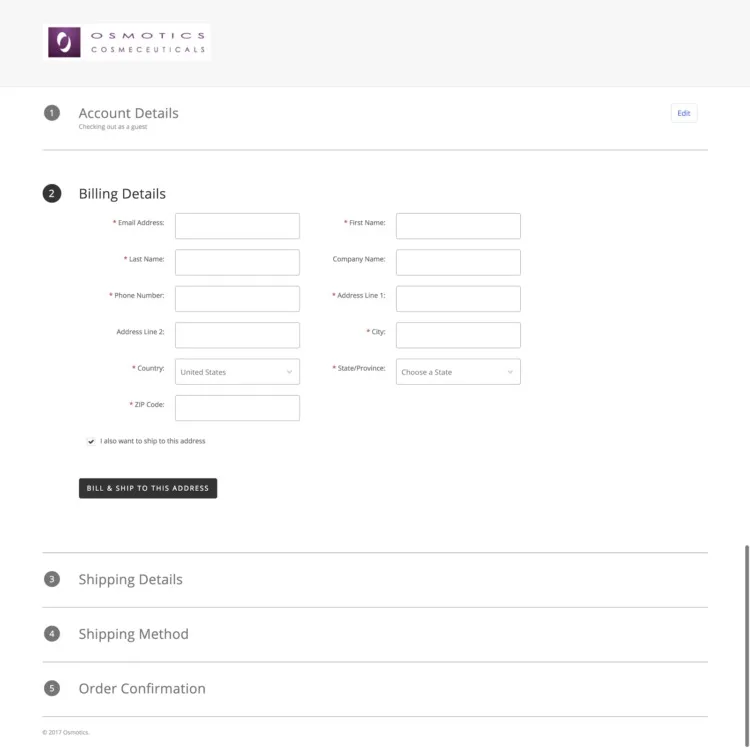
Task: Focus the City input field
Action: [x=458, y=335]
